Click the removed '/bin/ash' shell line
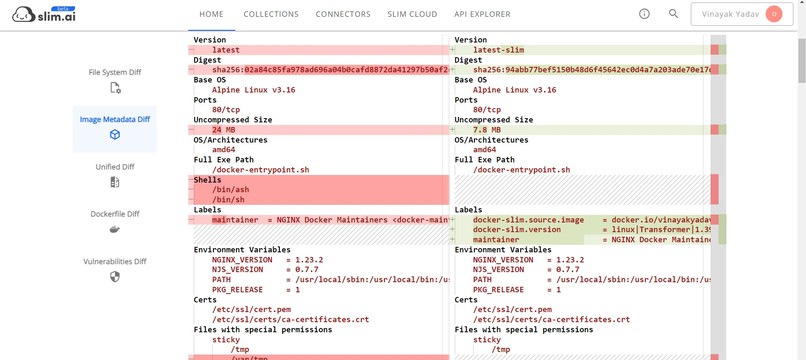The height and width of the screenshot is (360, 806). tap(319, 190)
